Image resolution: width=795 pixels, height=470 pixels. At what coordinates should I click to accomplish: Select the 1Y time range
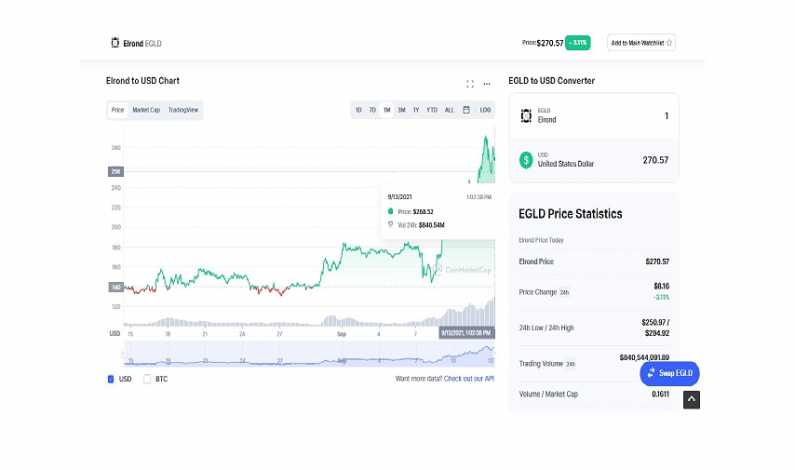coord(415,110)
